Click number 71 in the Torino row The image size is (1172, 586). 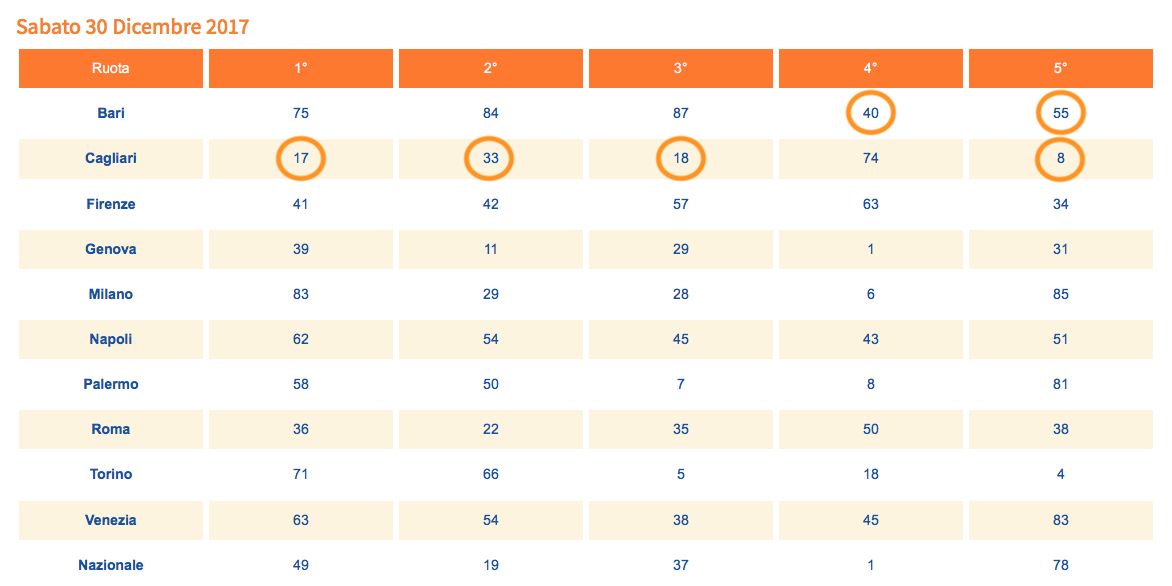point(301,474)
